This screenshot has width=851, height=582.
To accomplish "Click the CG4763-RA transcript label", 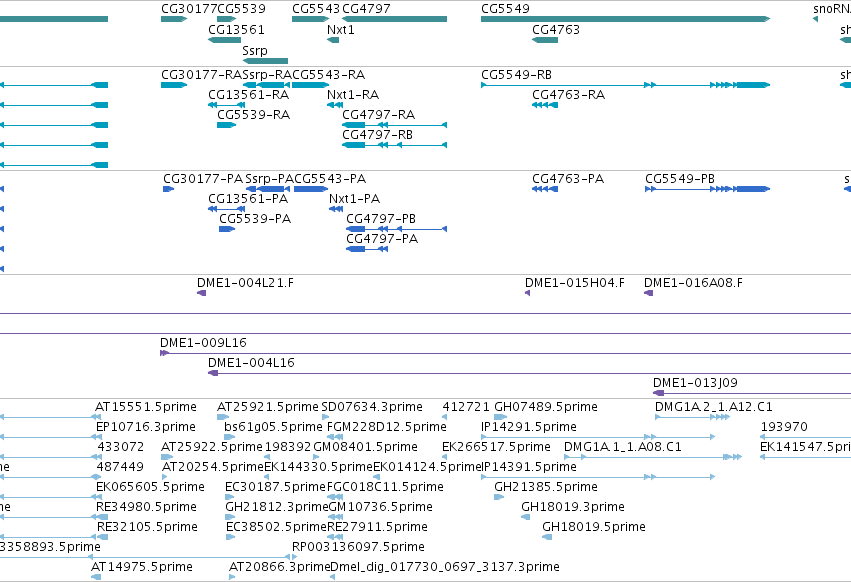I will (x=568, y=94).
